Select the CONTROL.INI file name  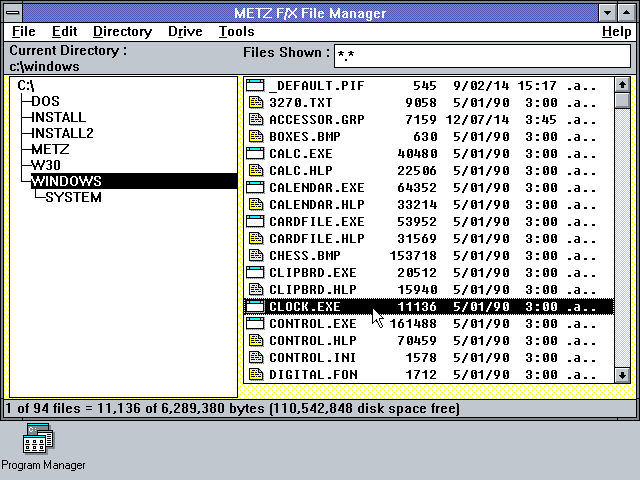click(313, 358)
